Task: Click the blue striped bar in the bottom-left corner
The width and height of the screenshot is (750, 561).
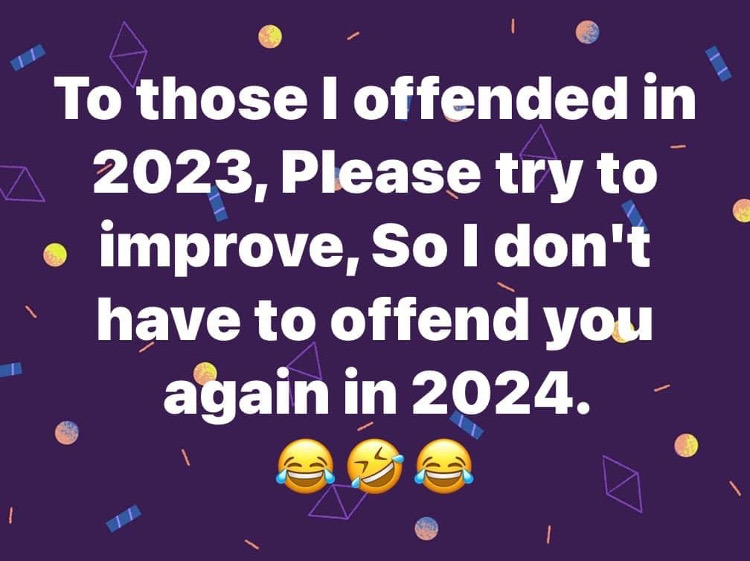Action: [123, 518]
